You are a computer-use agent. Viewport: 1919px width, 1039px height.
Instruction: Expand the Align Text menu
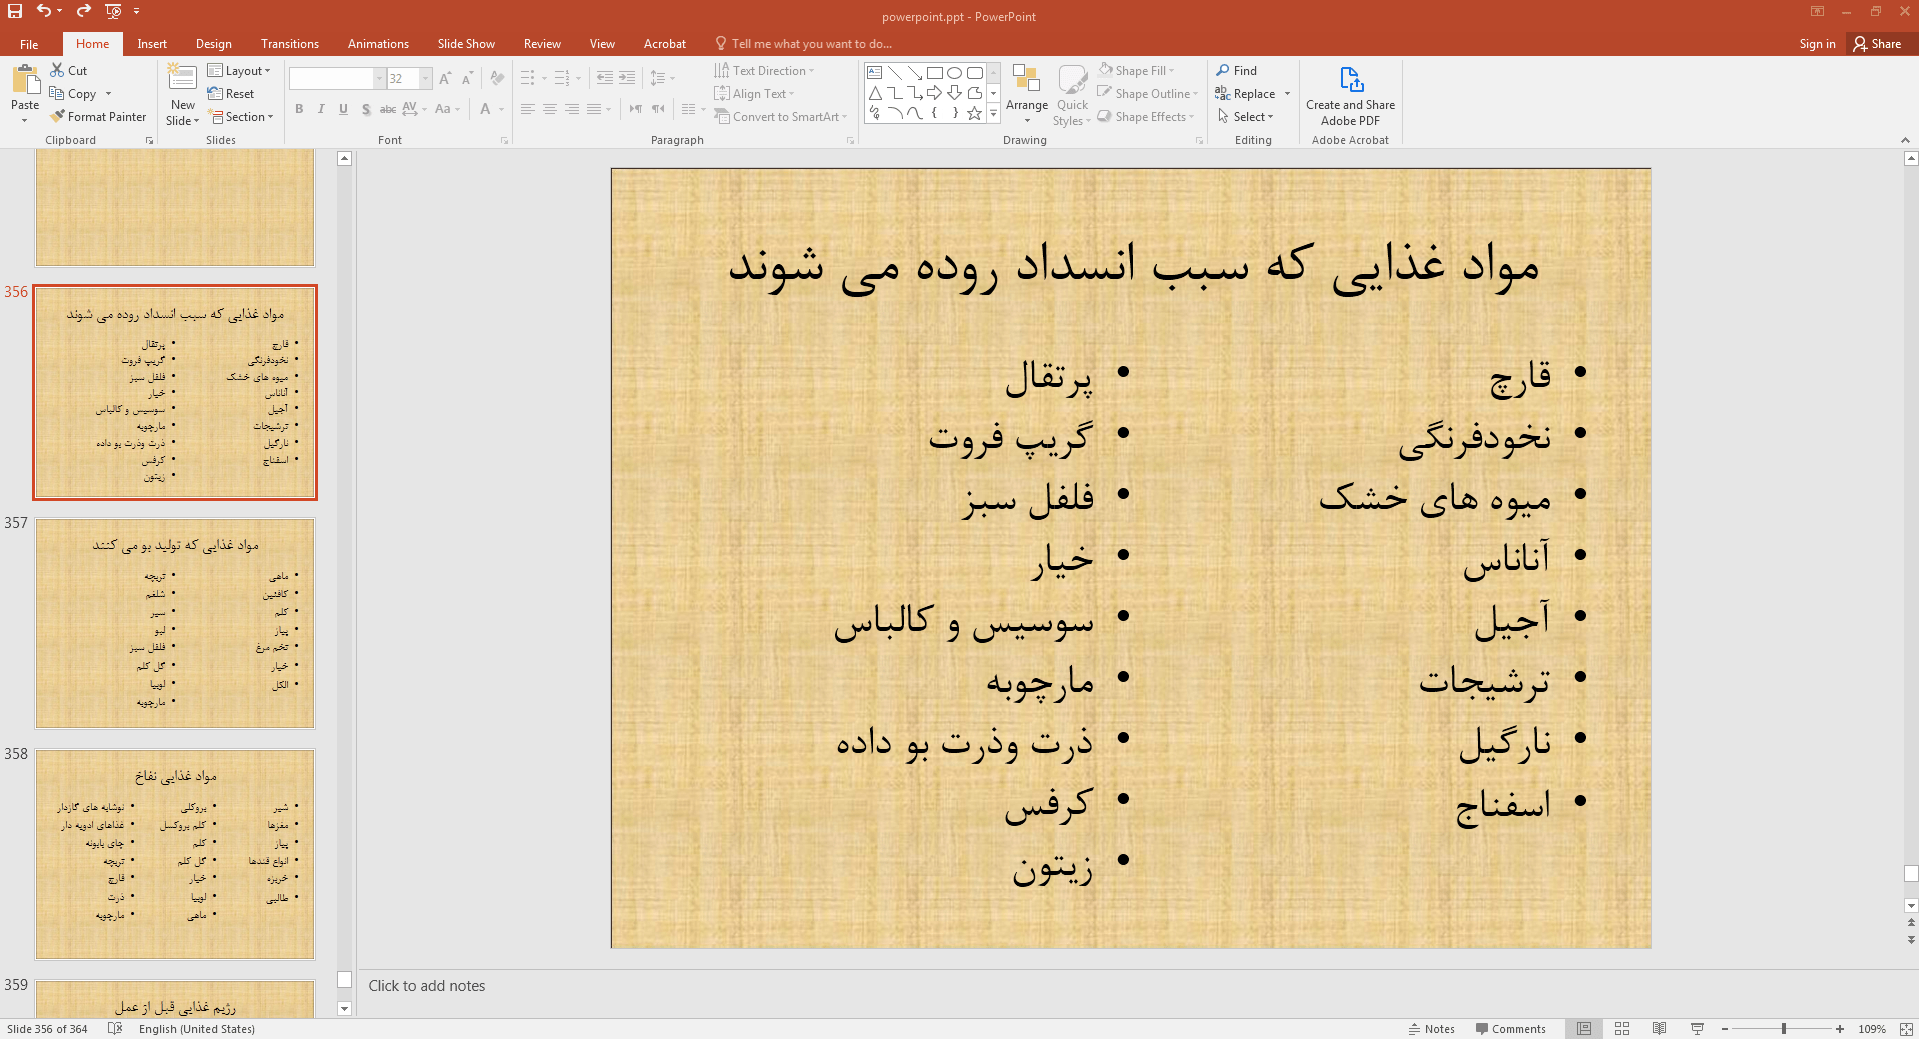pyautogui.click(x=755, y=93)
